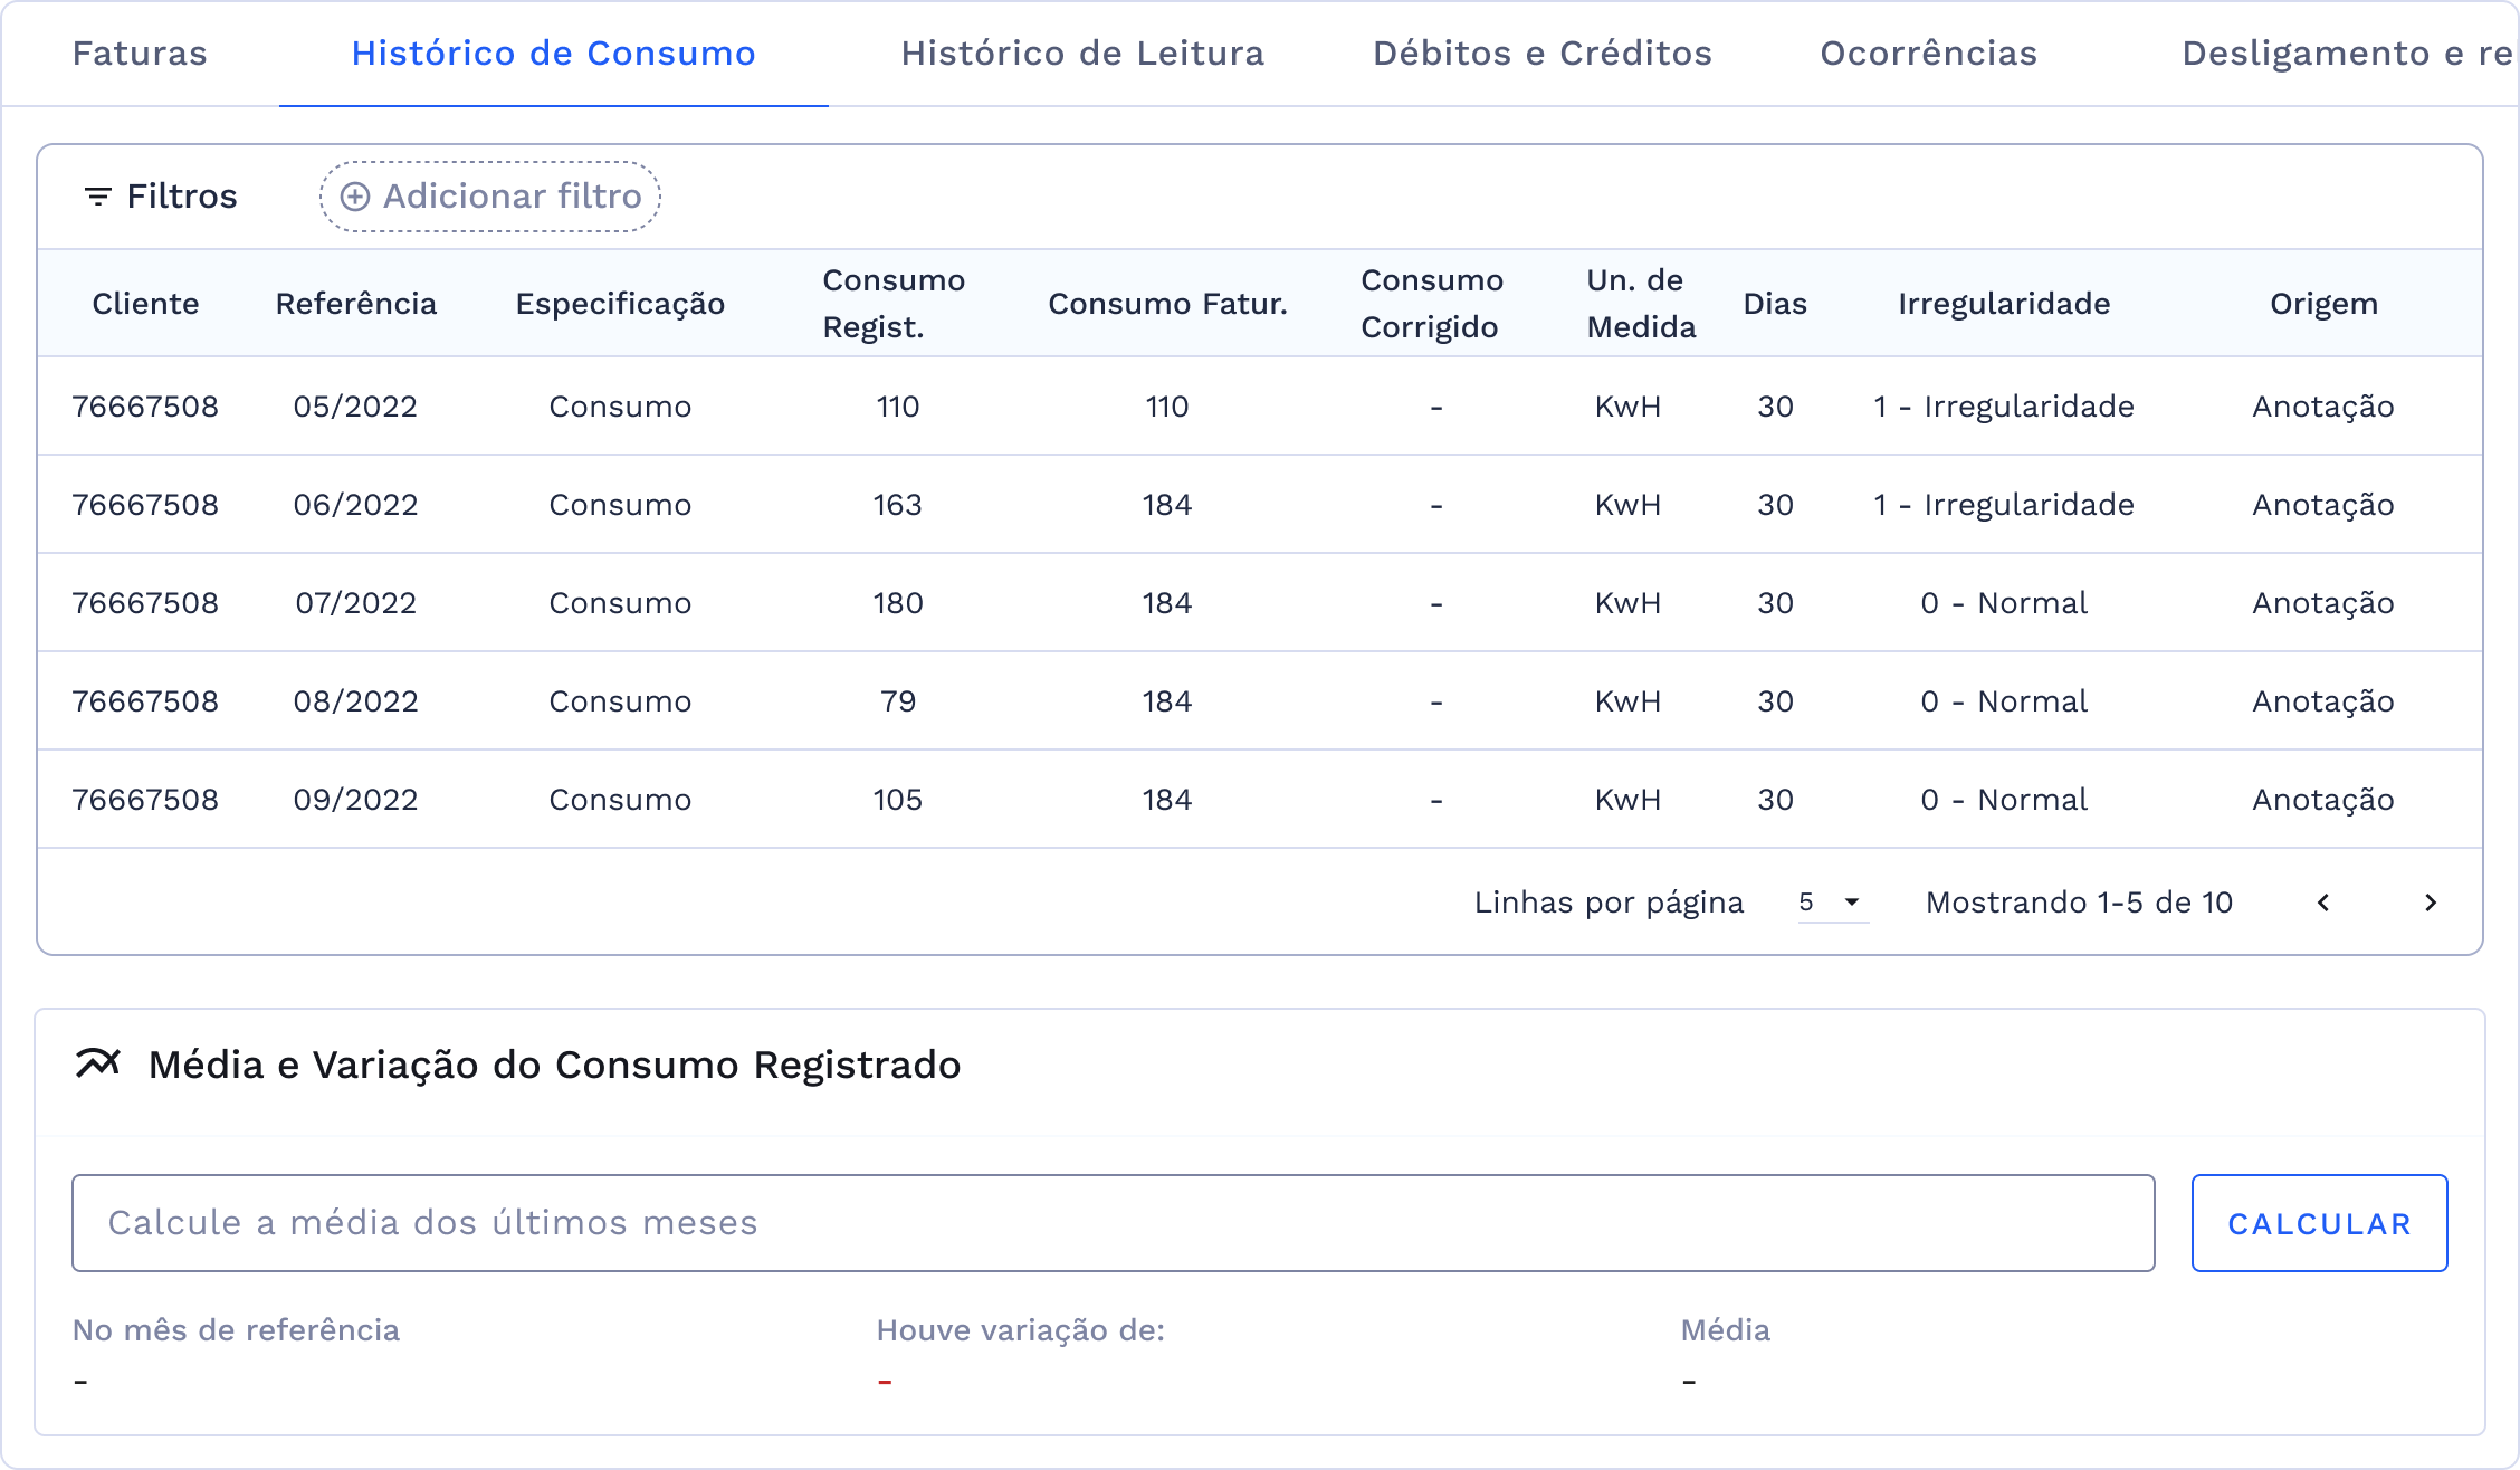Image resolution: width=2520 pixels, height=1470 pixels.
Task: Go to previous page arrow
Action: [x=2323, y=903]
